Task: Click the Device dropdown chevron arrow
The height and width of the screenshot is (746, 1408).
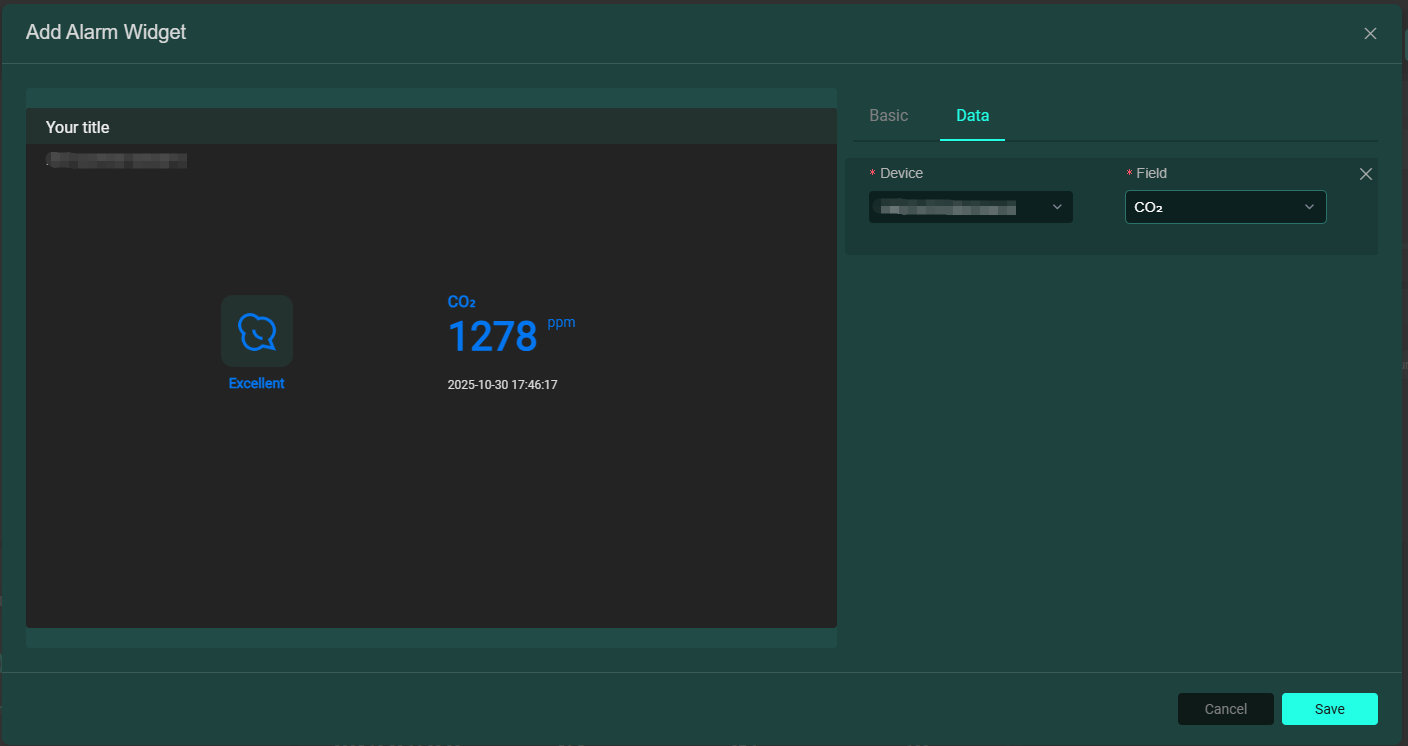Action: (1057, 207)
